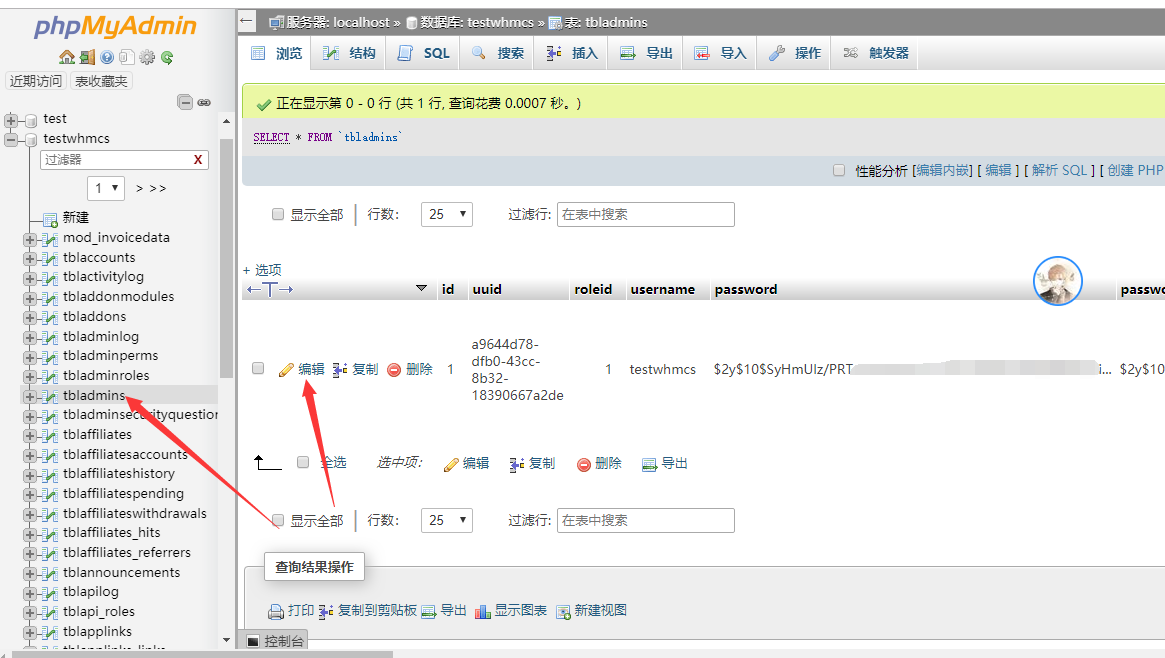Click the 表收藏夹 favorites button
This screenshot has height=658, width=1165.
click(101, 81)
